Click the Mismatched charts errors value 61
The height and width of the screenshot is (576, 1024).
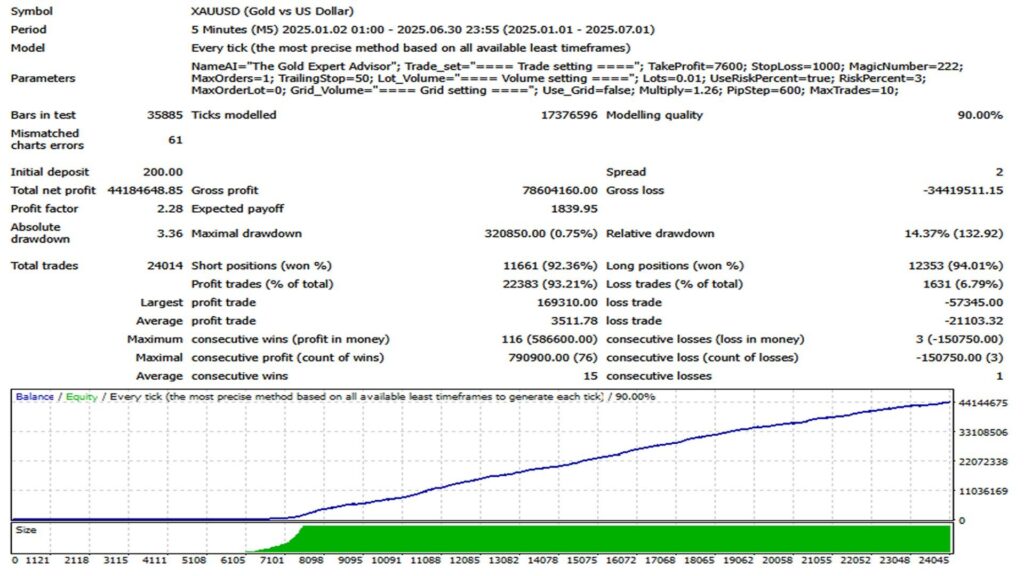coord(175,140)
